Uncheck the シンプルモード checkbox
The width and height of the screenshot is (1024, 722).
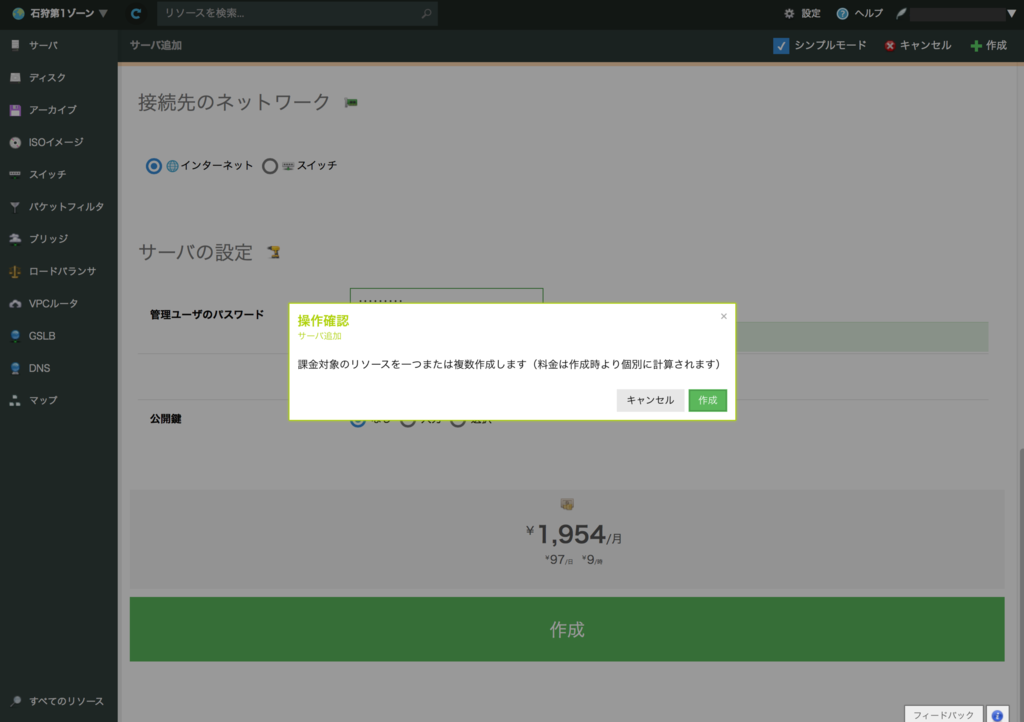click(780, 45)
